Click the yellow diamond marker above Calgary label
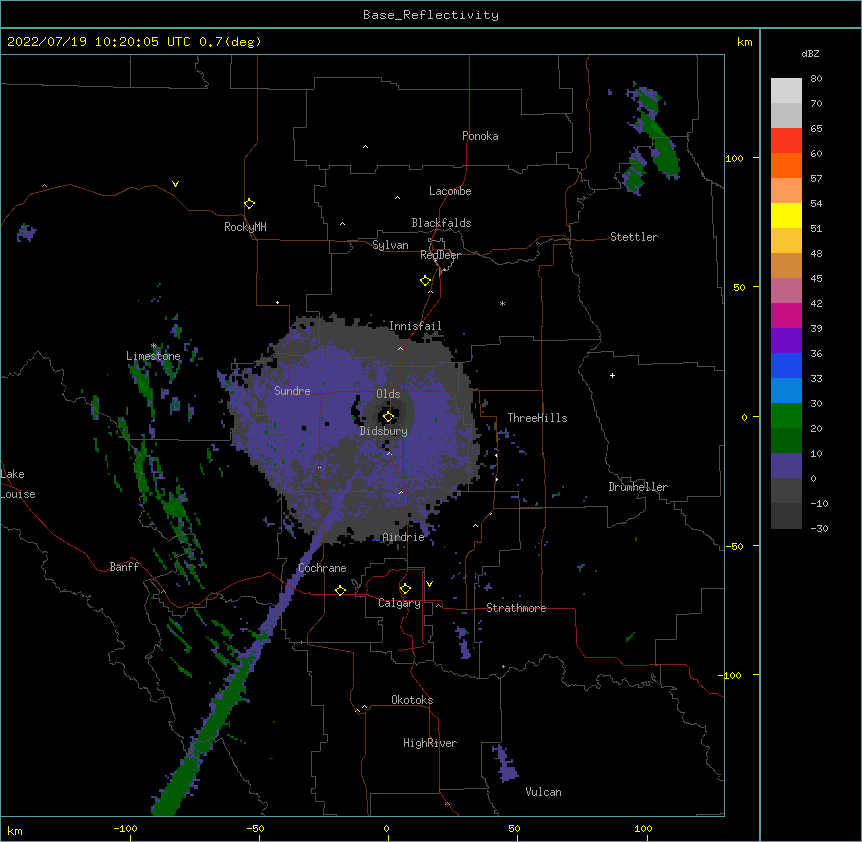862x842 pixels. pyautogui.click(x=405, y=589)
